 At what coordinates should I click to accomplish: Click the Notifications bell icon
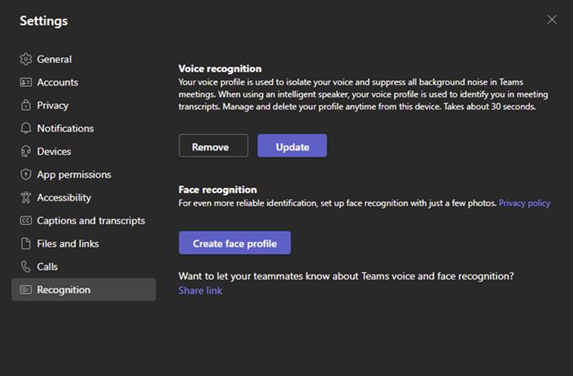26,128
